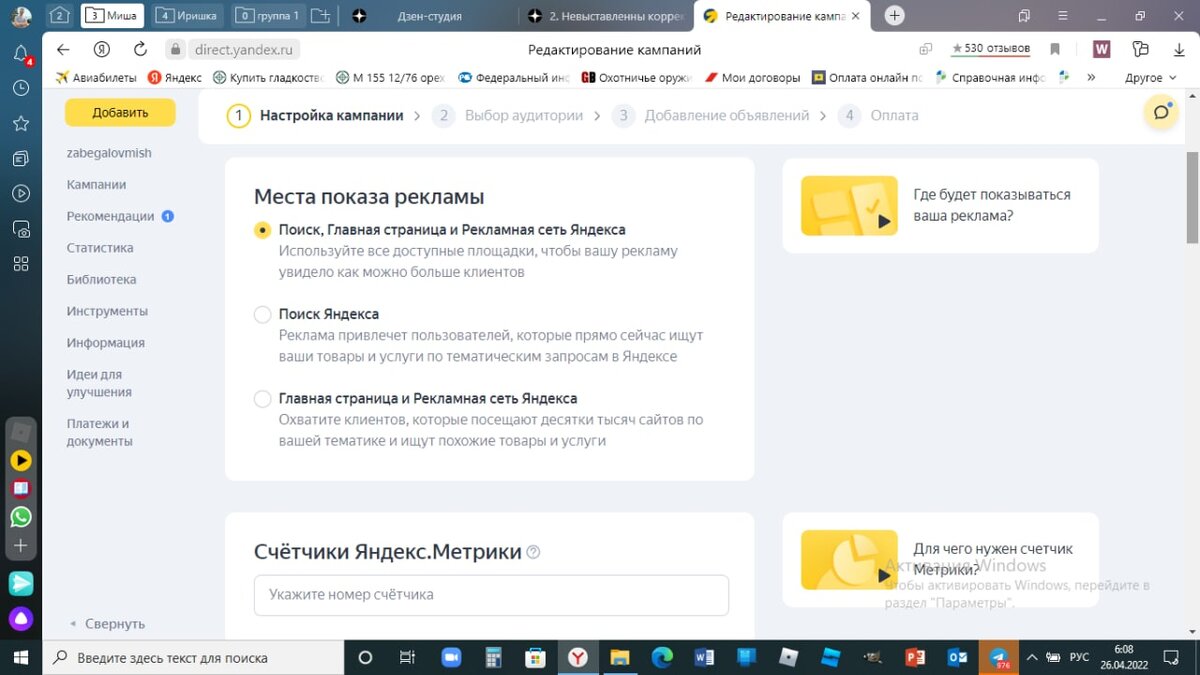Open favorites star in sidebar
Image resolution: width=1200 pixels, height=675 pixels.
tap(21, 123)
